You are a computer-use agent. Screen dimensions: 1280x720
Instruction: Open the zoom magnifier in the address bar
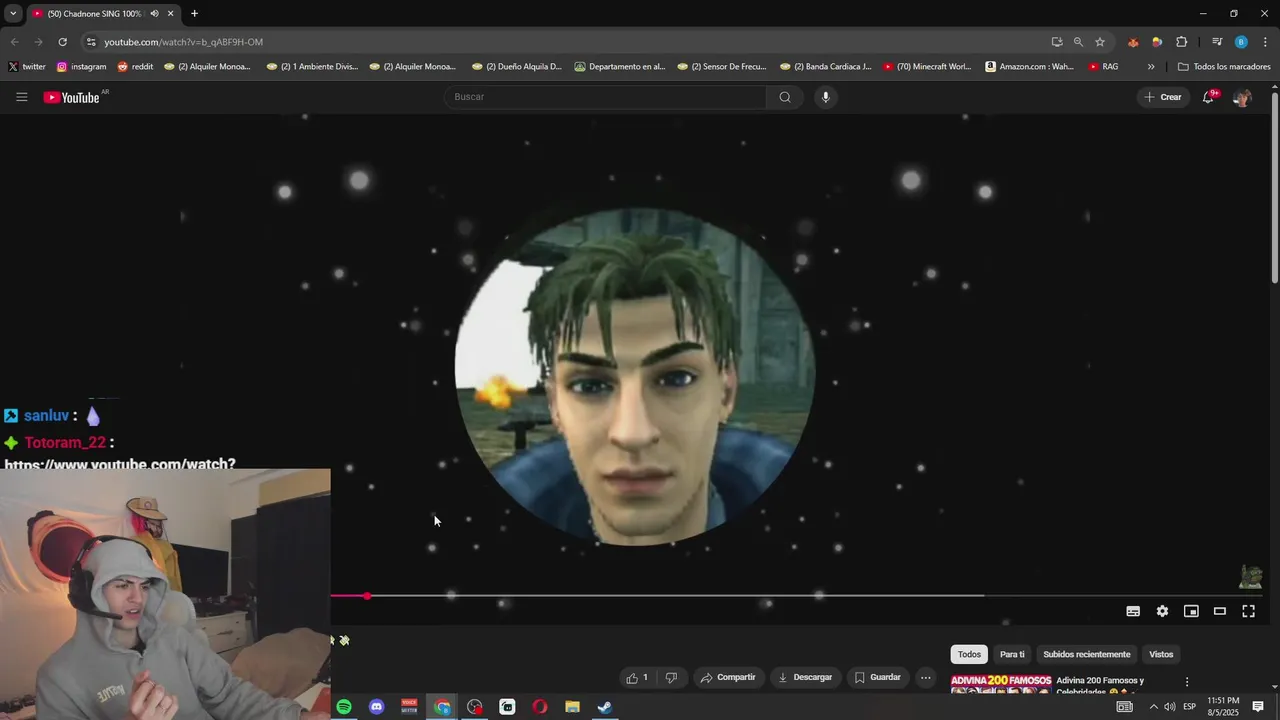[x=1078, y=42]
